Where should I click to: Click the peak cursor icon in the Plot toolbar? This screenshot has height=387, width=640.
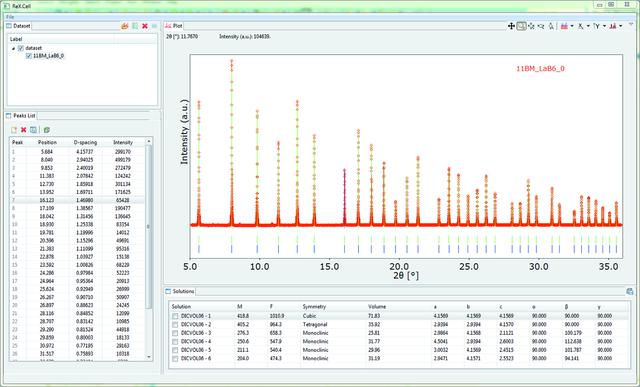coord(551,26)
